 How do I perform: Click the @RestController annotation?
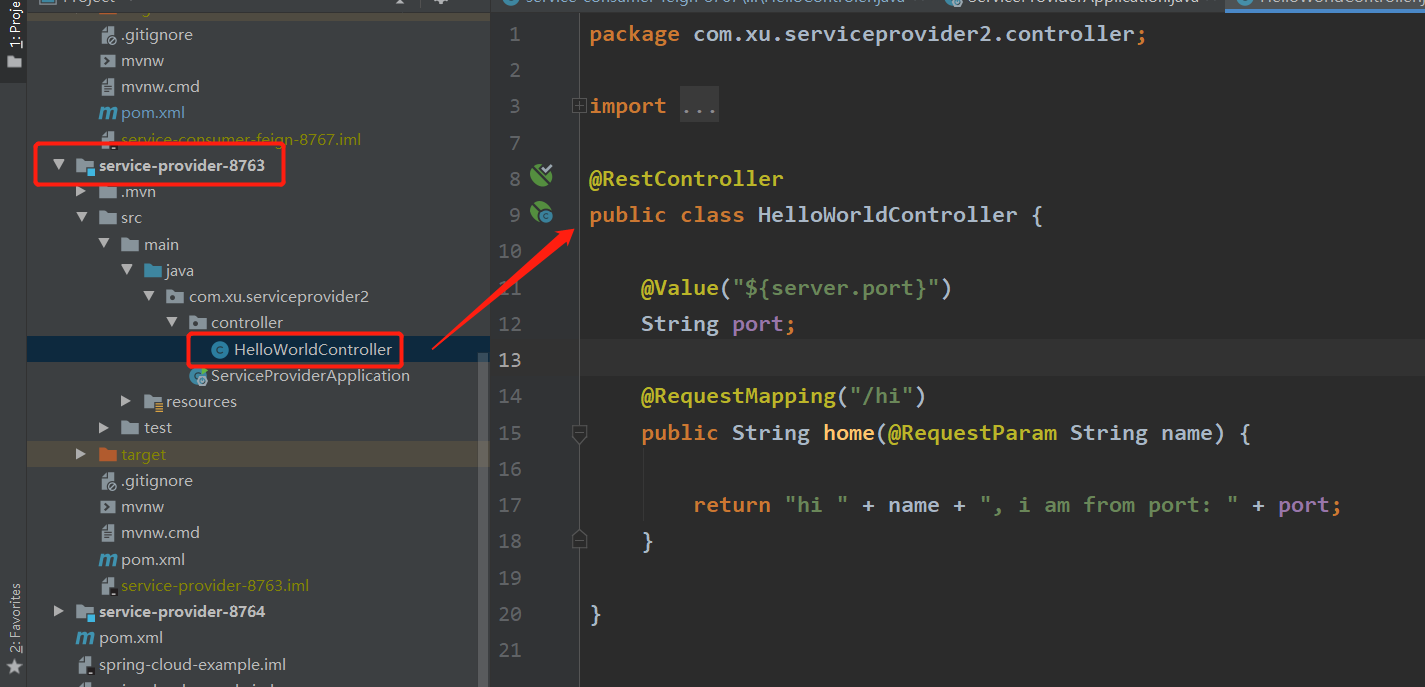[x=686, y=179]
